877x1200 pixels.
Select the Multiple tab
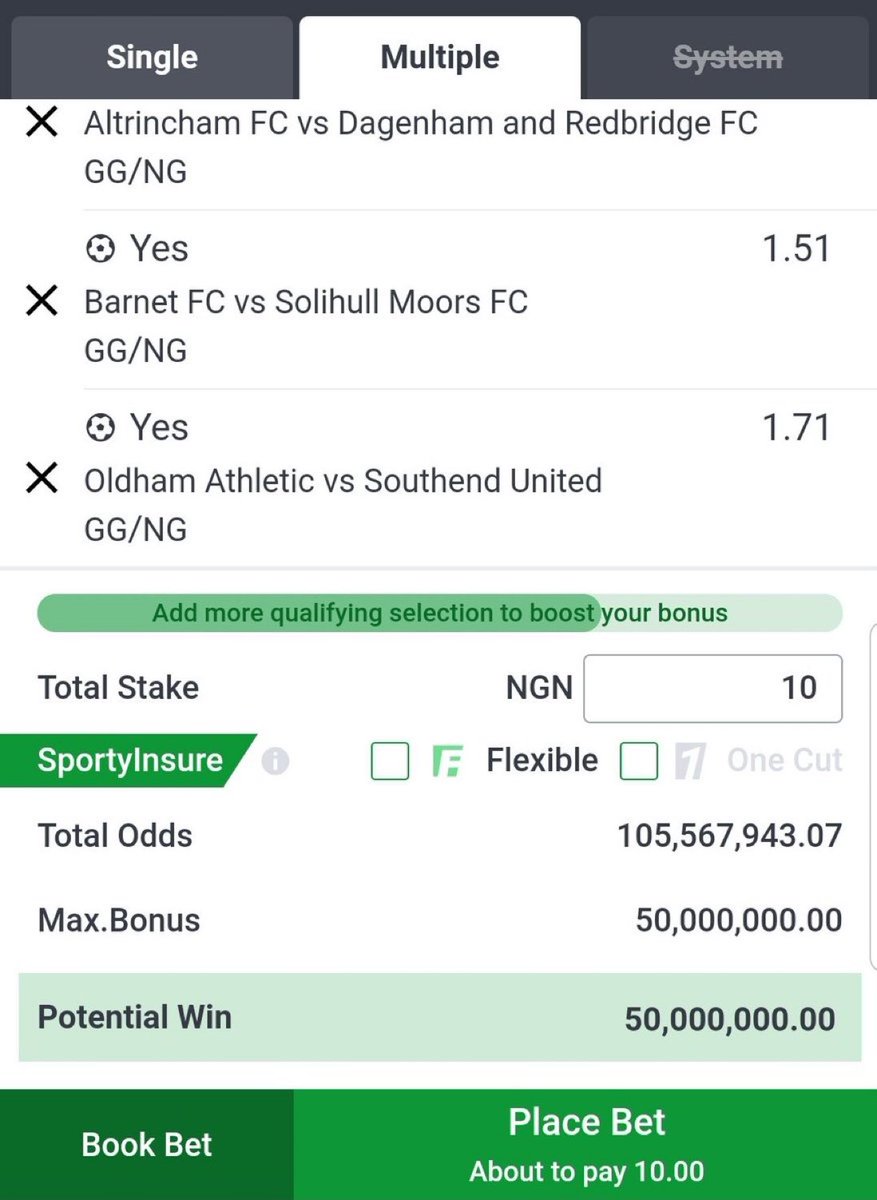point(440,58)
